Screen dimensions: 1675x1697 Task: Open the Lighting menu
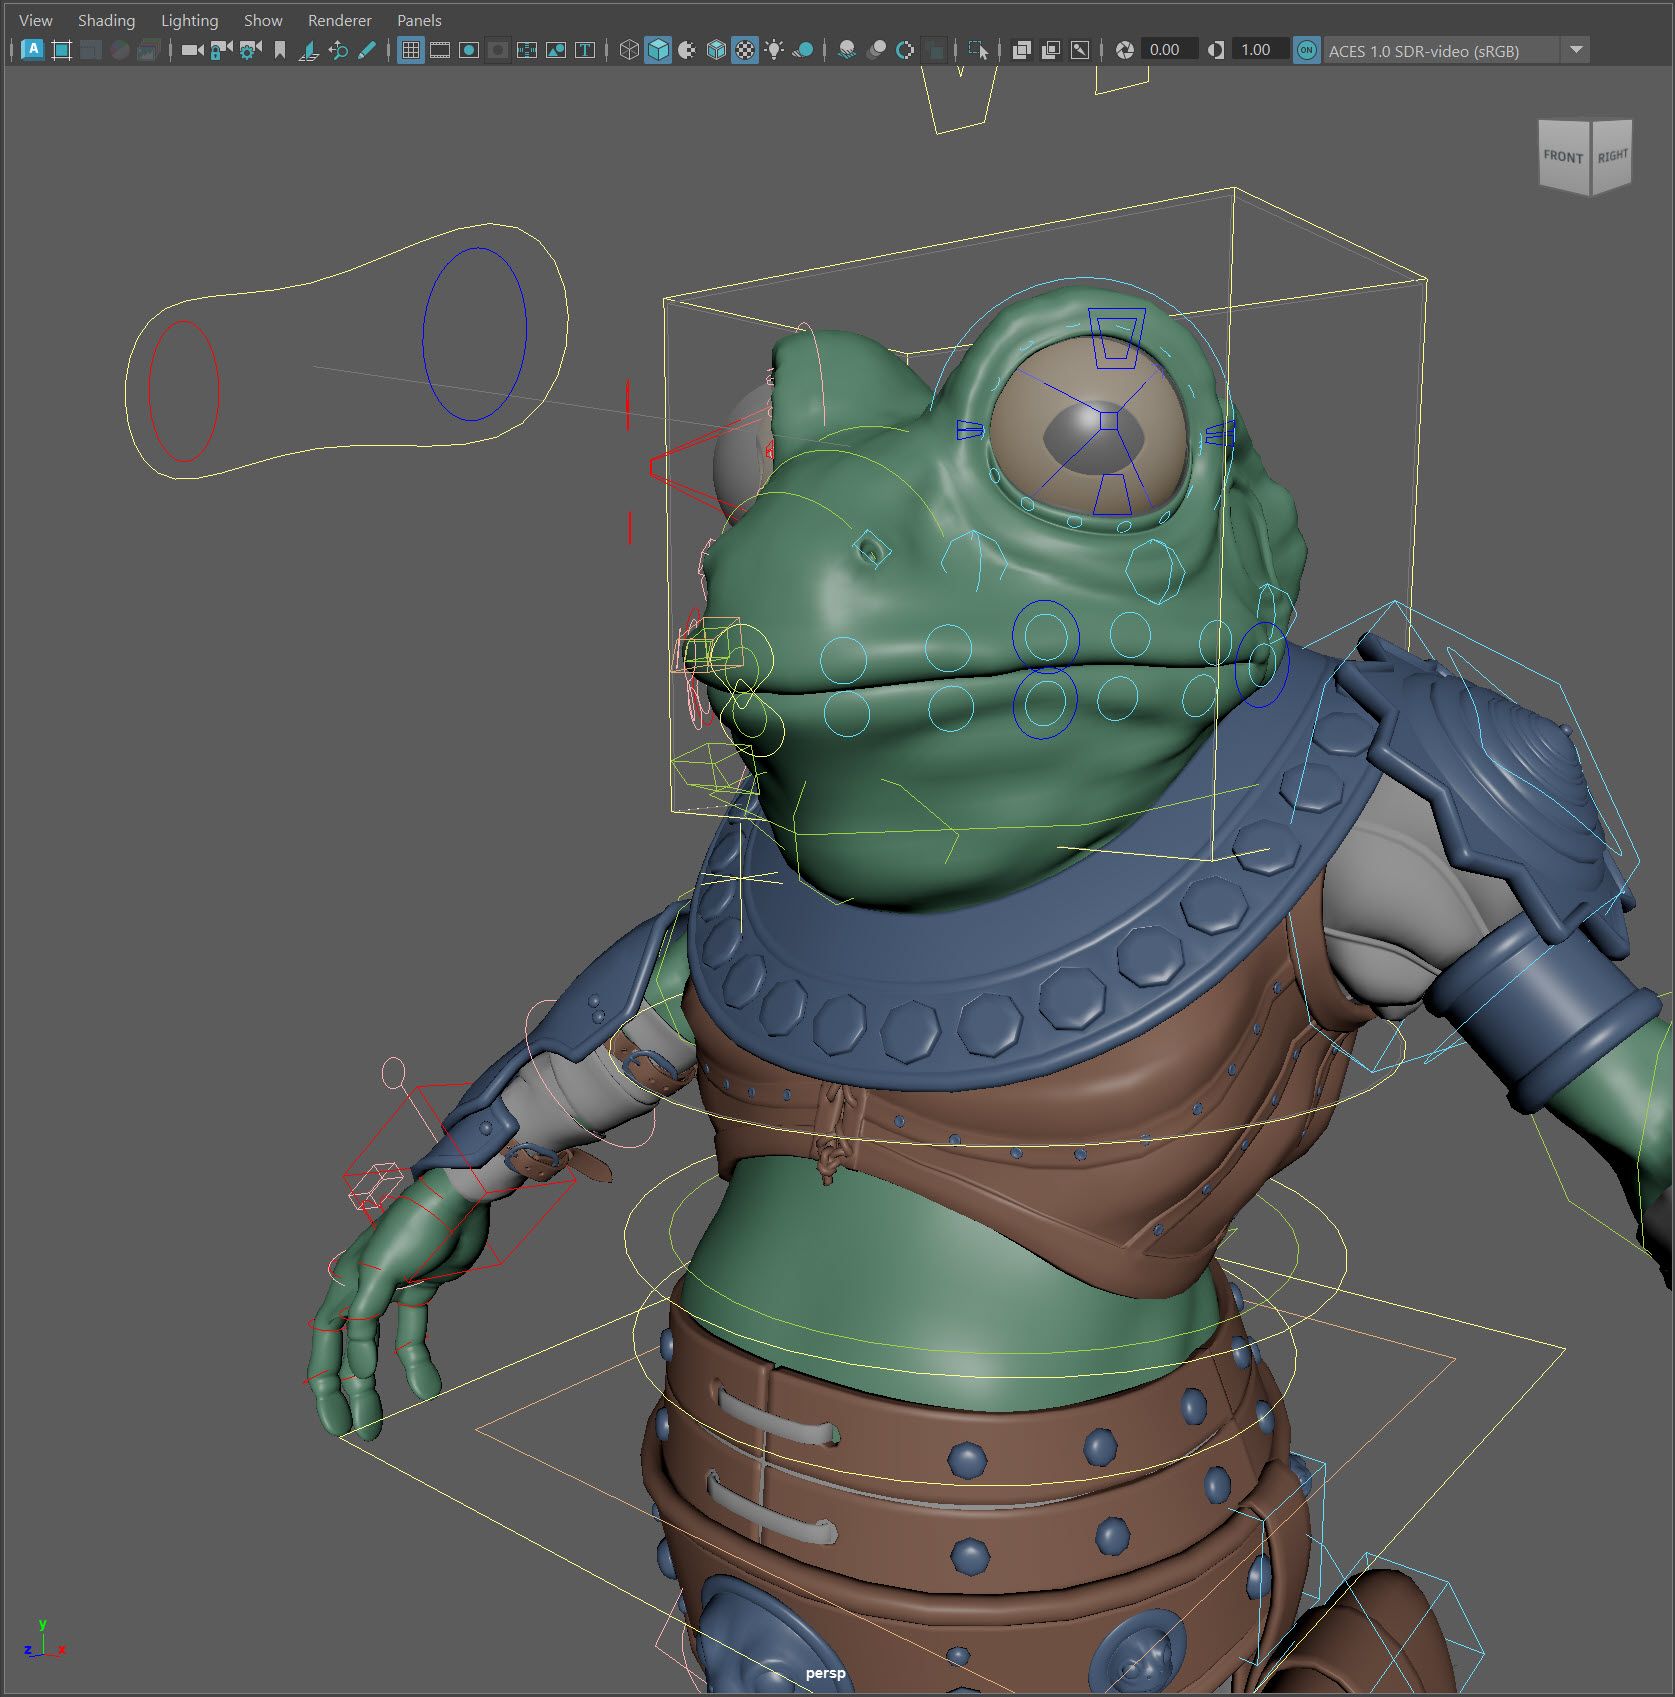pyautogui.click(x=189, y=20)
